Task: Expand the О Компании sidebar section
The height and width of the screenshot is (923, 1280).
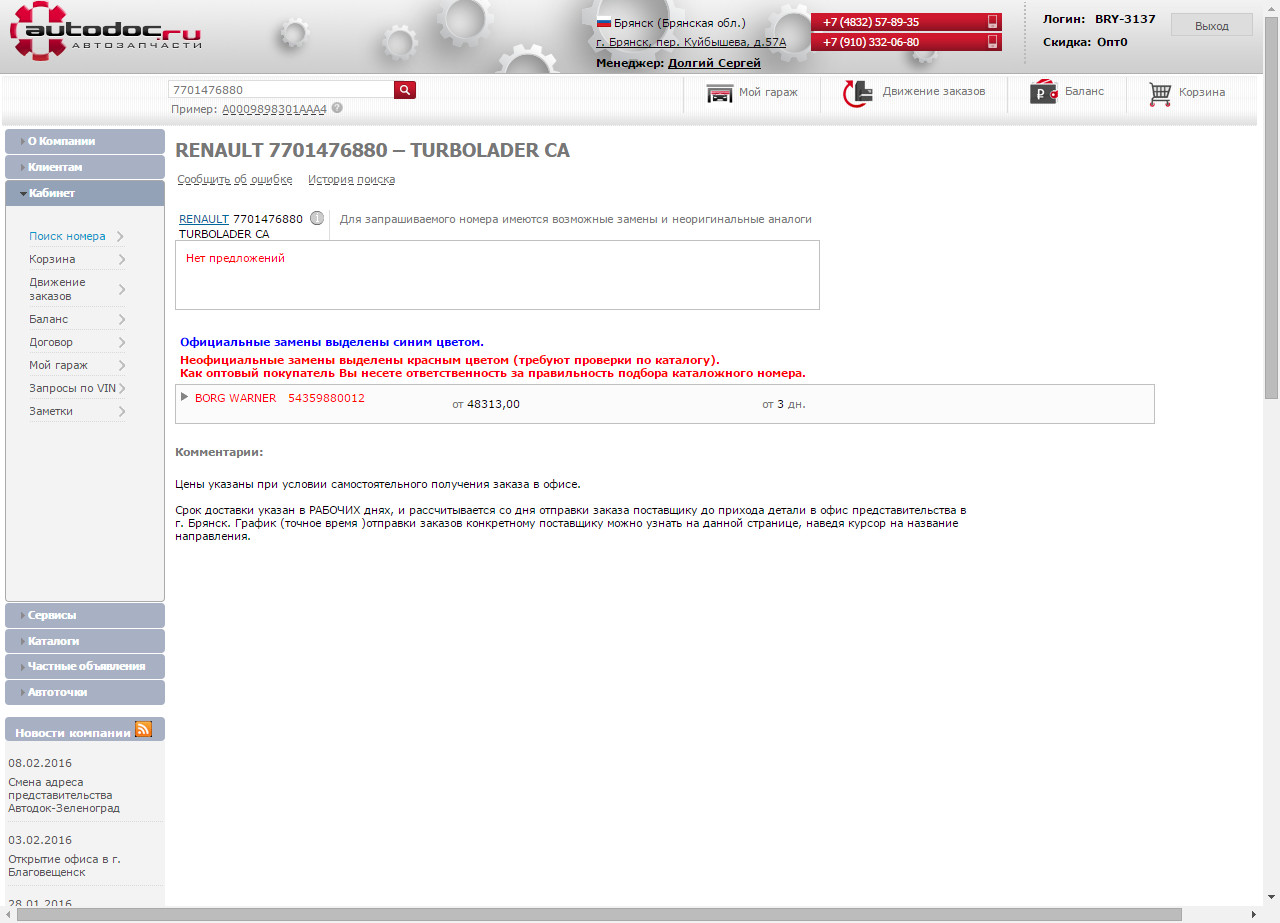Action: (x=85, y=141)
